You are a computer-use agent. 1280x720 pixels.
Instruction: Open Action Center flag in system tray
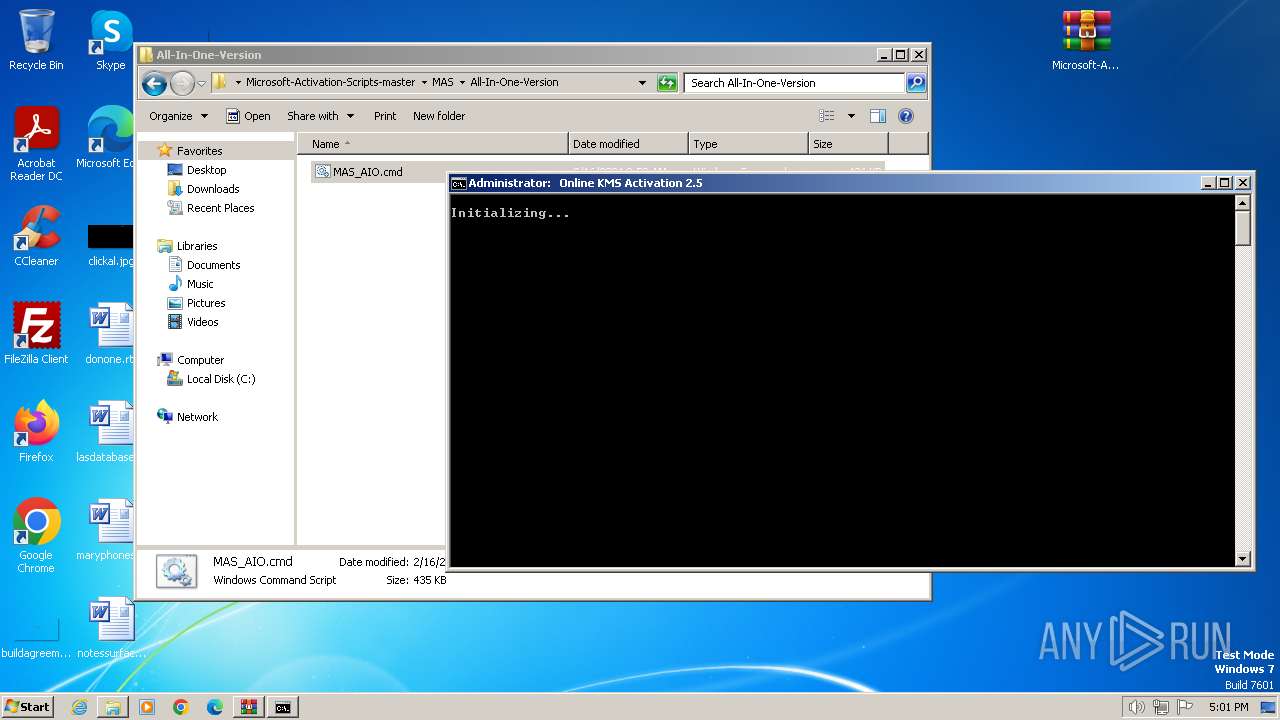[x=1186, y=707]
